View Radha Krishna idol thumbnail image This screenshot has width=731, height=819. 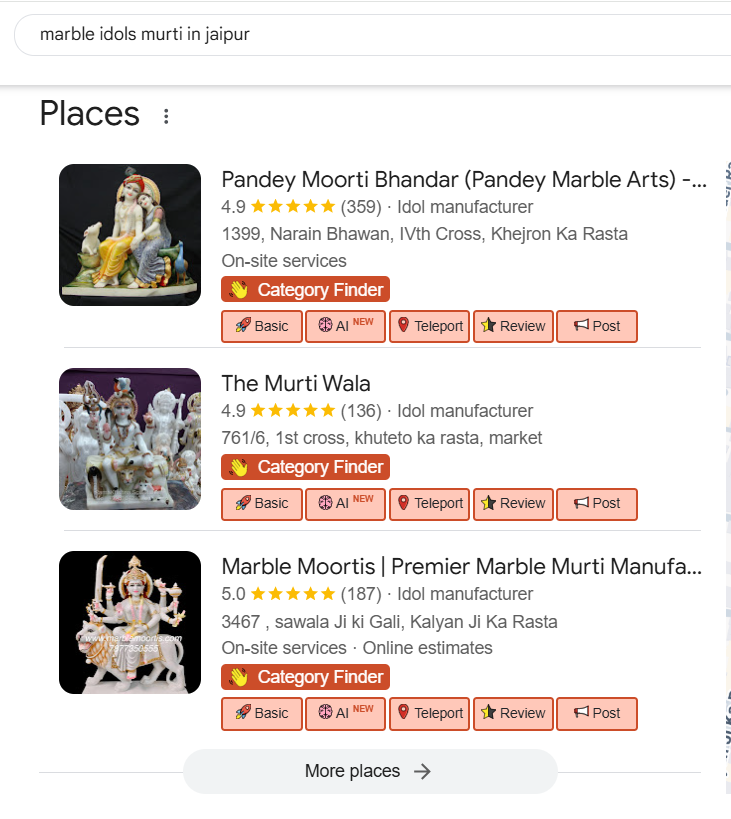[x=130, y=235]
